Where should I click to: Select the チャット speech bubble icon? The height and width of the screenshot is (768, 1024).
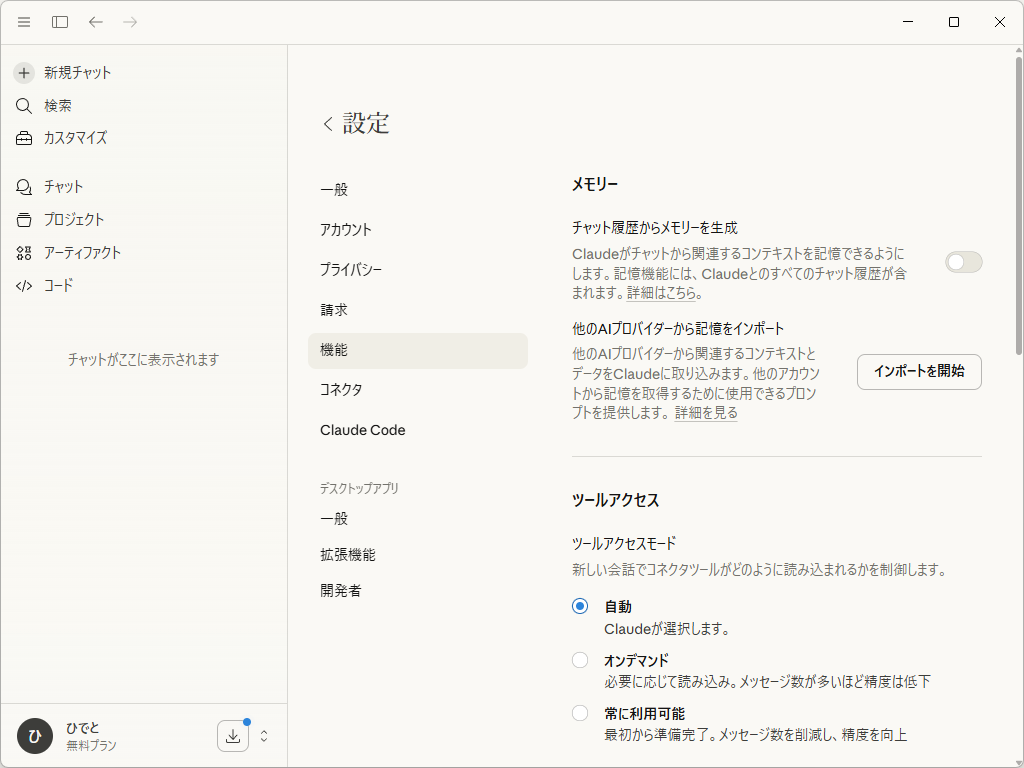pyautogui.click(x=24, y=186)
